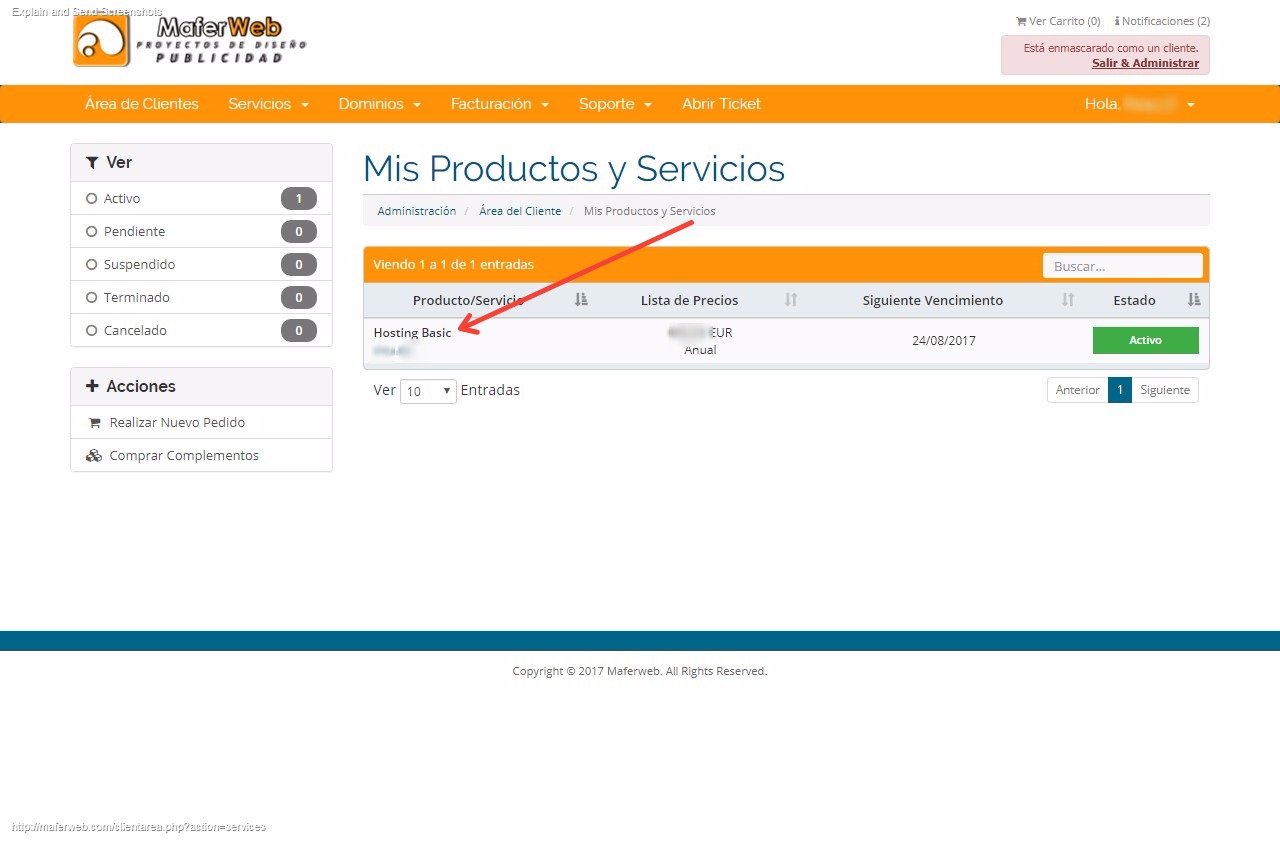Open the entries-per-page dropdown
The image size is (1280, 845).
pos(428,391)
